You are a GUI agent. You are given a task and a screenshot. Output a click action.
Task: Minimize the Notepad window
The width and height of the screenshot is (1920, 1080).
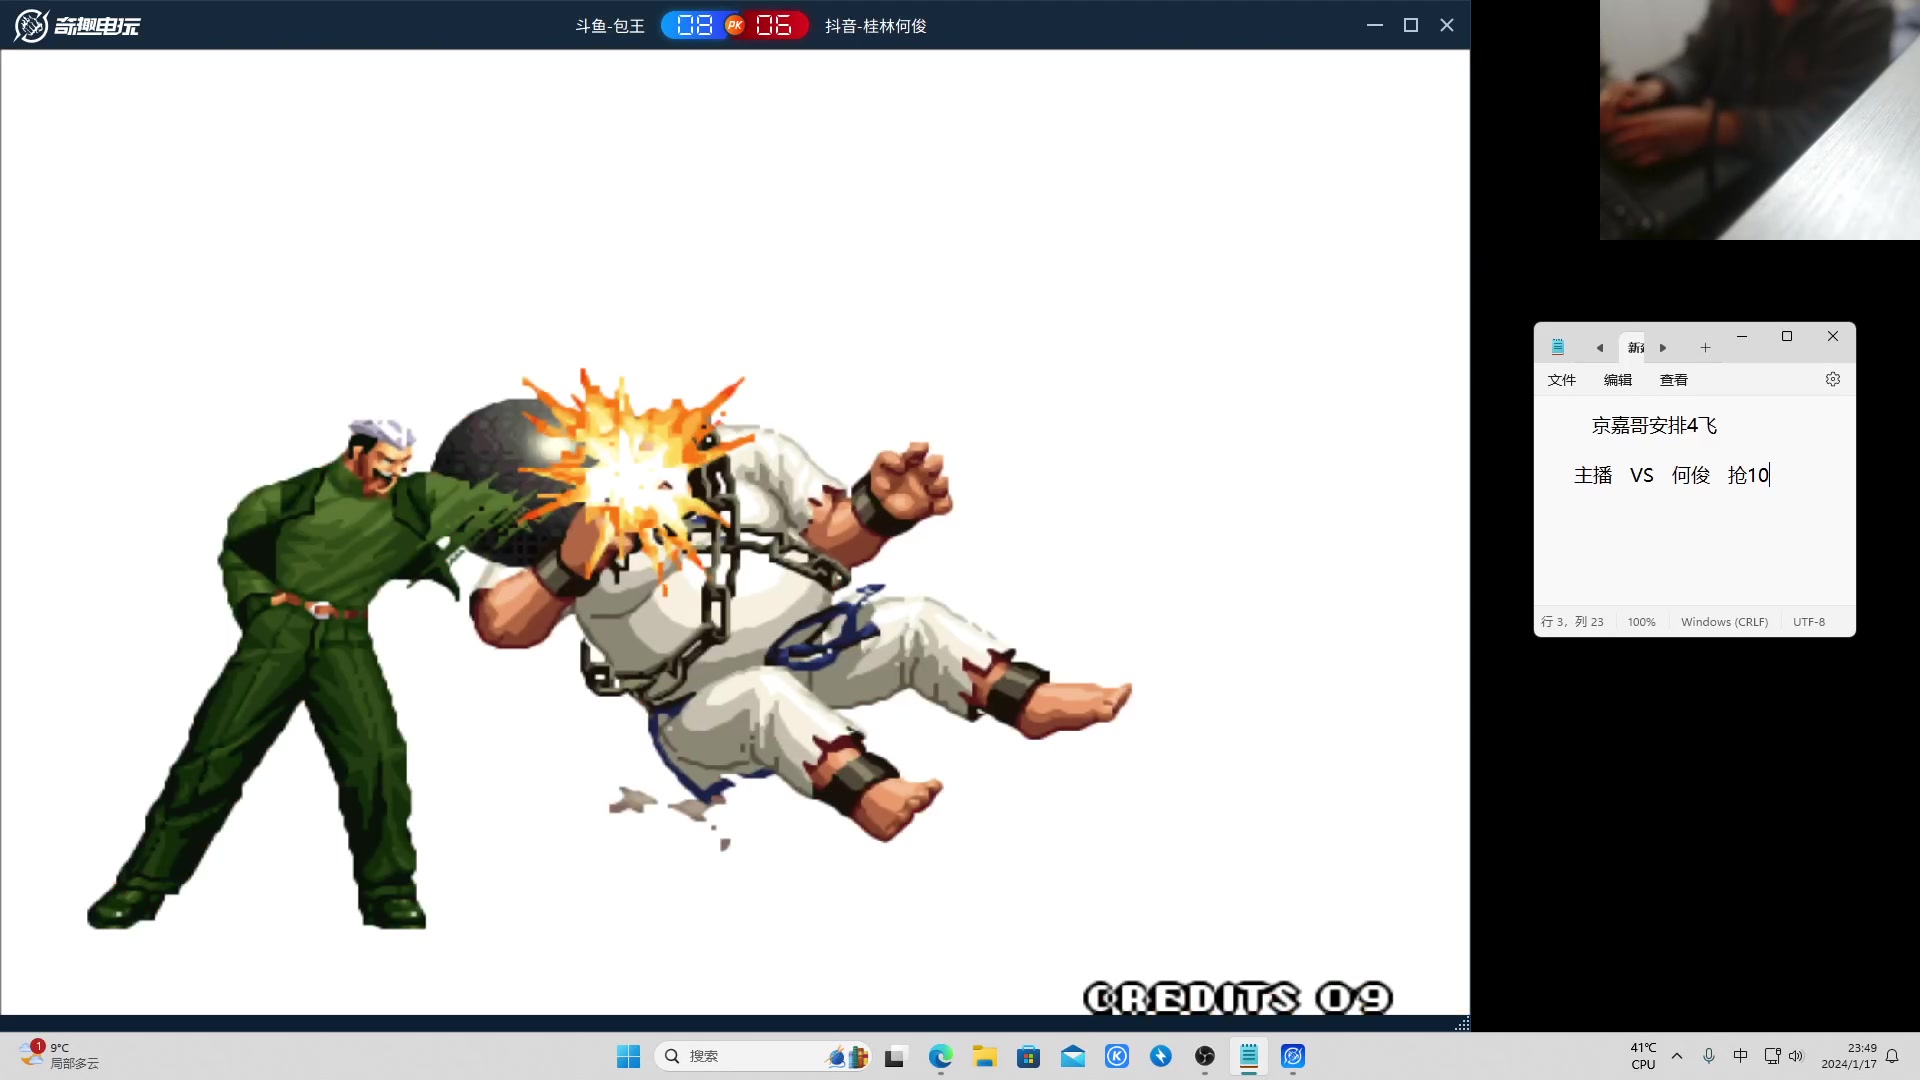coord(1742,336)
